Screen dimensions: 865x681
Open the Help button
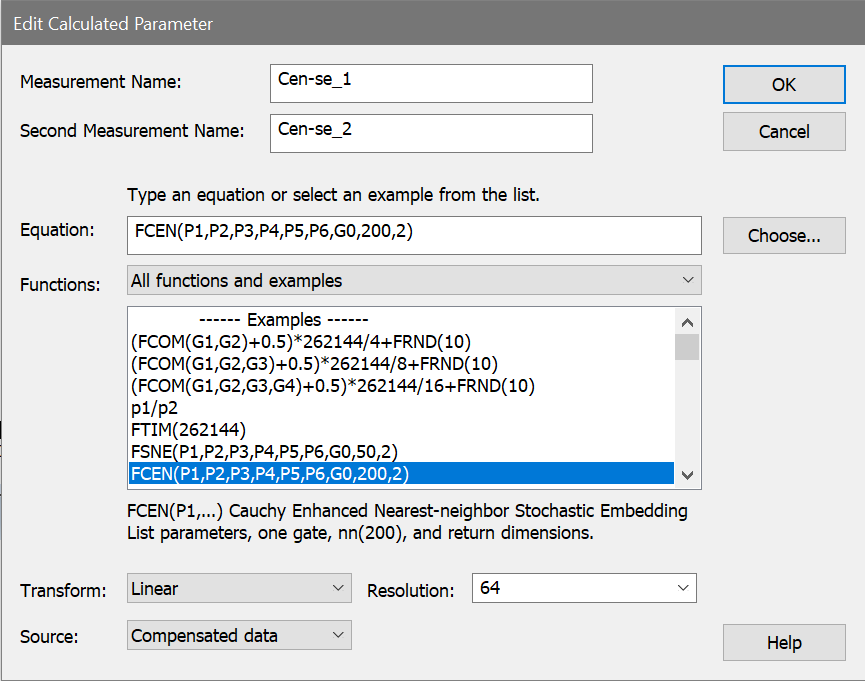click(783, 643)
